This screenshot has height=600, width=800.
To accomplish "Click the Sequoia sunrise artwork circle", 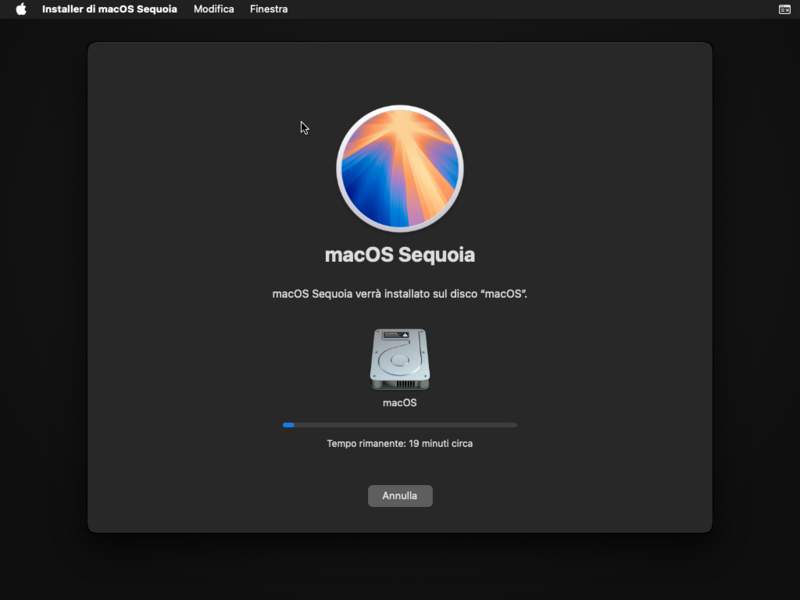I will pyautogui.click(x=399, y=165).
